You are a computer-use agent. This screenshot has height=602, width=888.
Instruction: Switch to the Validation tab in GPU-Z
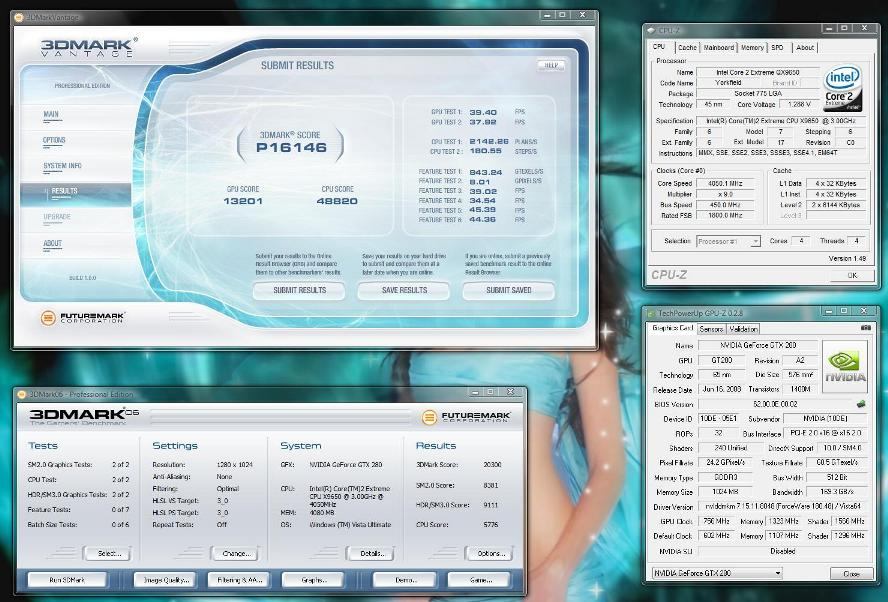click(743, 329)
